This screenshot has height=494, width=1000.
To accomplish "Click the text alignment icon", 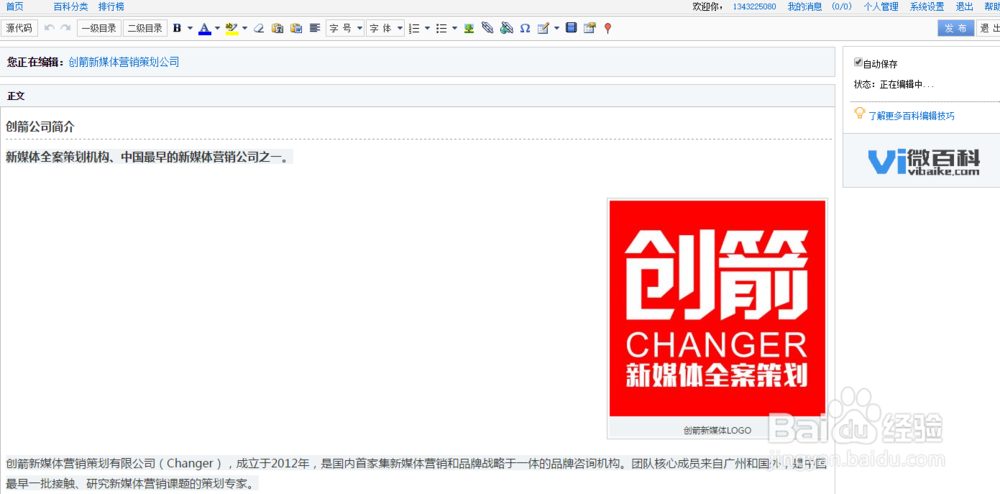I will [x=314, y=28].
